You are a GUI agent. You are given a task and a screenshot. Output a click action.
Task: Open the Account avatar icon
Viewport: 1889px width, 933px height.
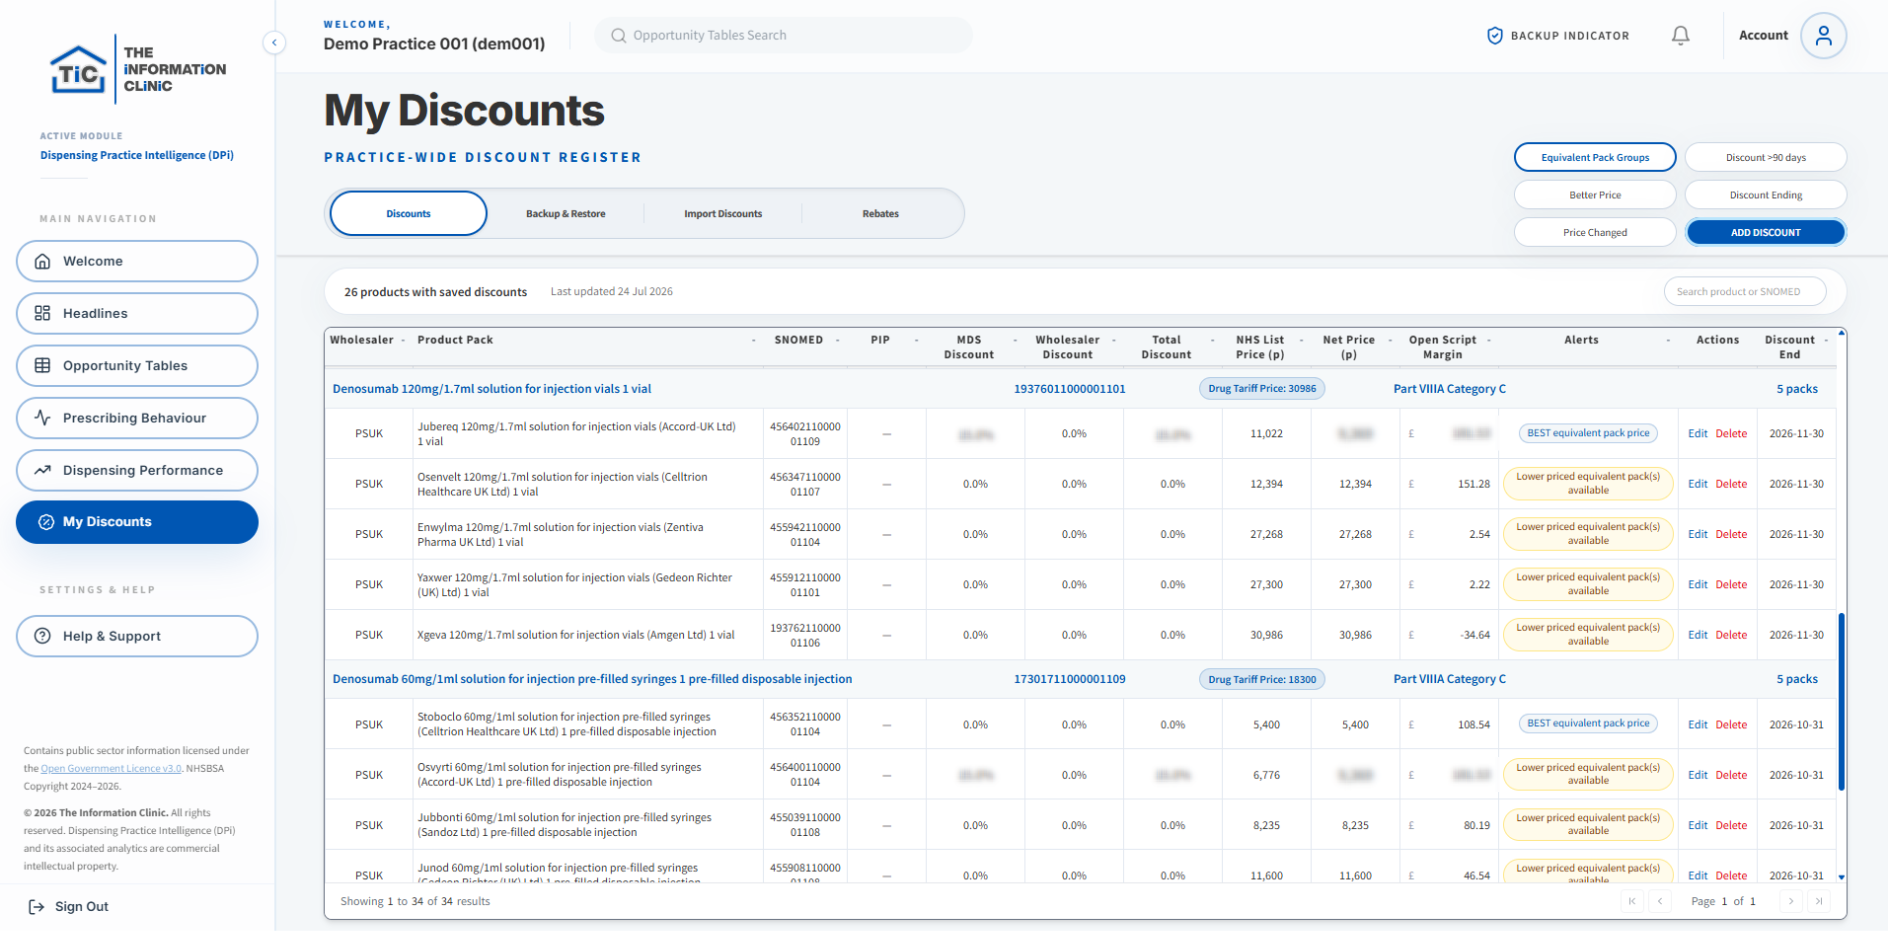1823,35
